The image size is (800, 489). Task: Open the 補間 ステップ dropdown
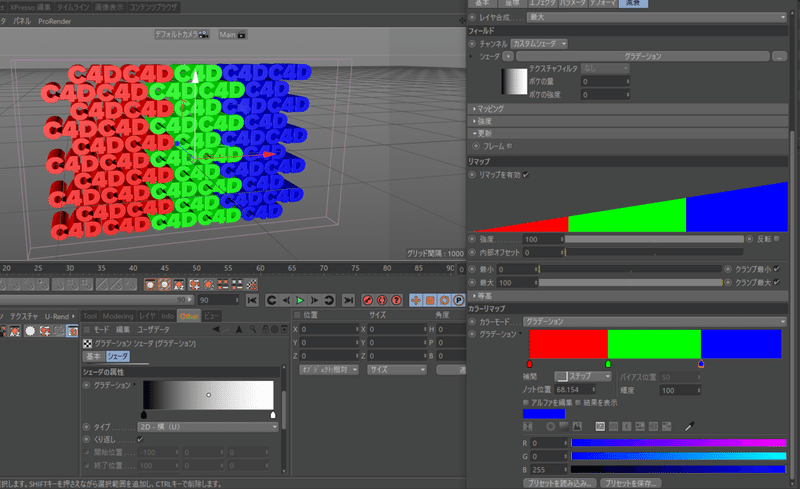coord(583,376)
